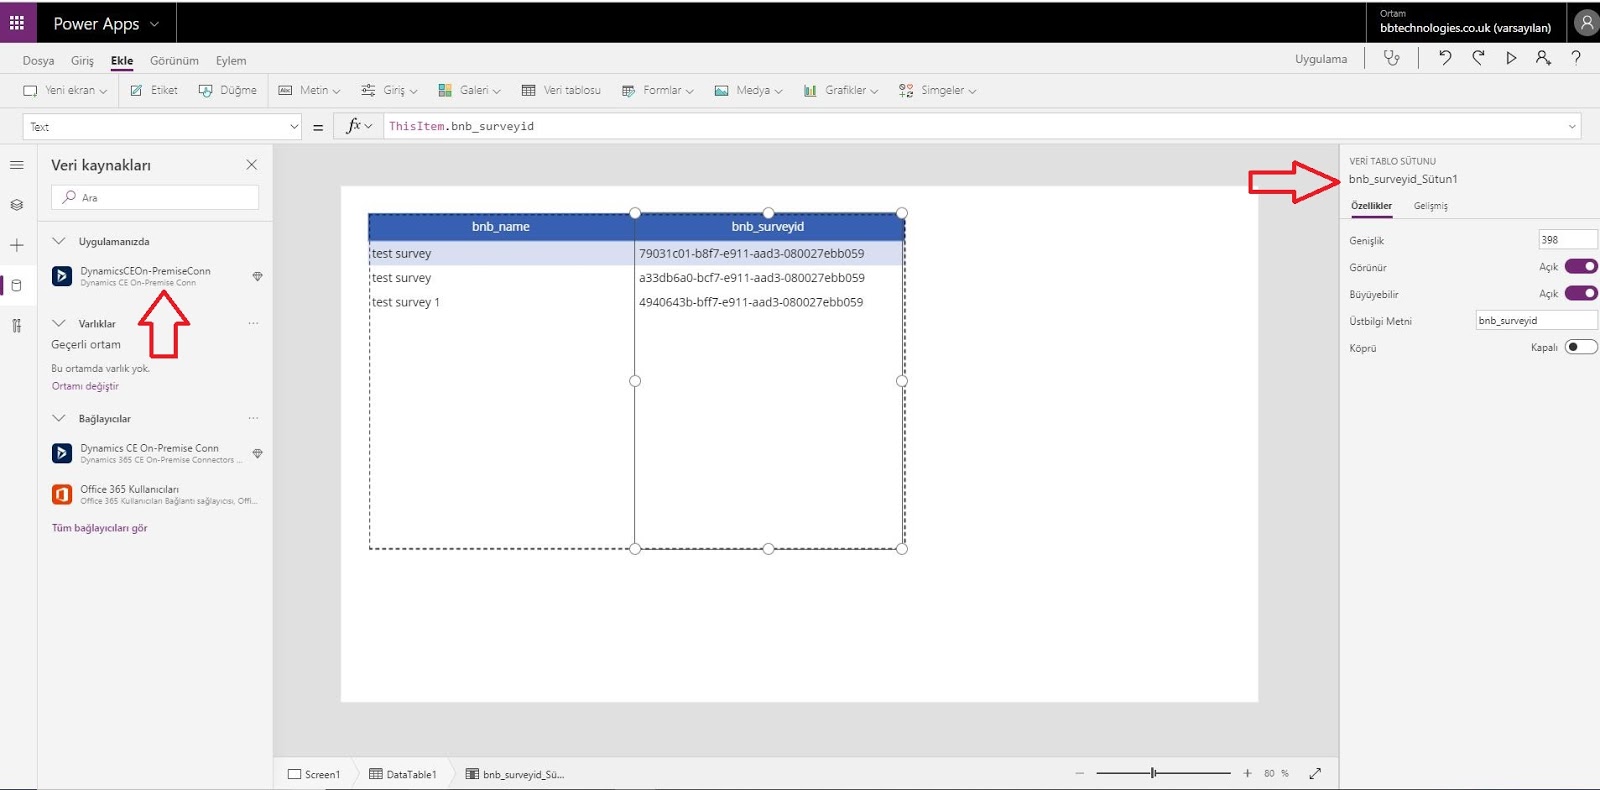Click diamond icon beside Dynamics CE On-Premise Conn

(x=257, y=453)
